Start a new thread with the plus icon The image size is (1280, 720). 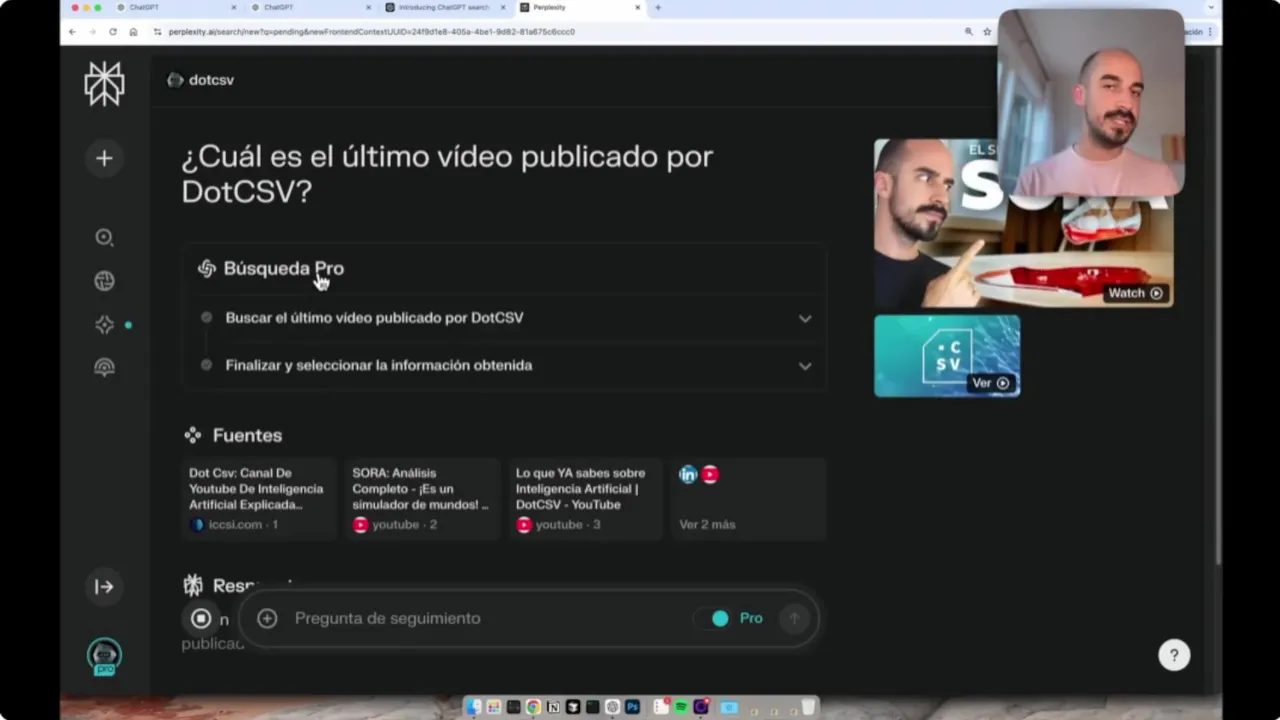click(104, 158)
